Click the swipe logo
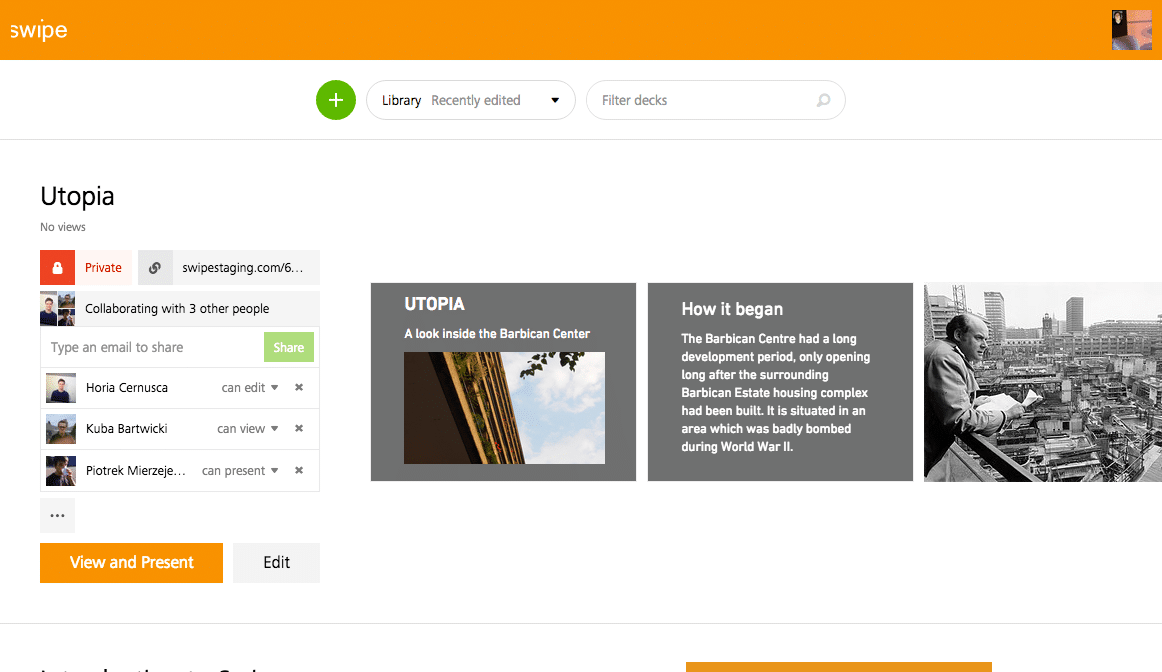The width and height of the screenshot is (1162, 672). tap(39, 30)
